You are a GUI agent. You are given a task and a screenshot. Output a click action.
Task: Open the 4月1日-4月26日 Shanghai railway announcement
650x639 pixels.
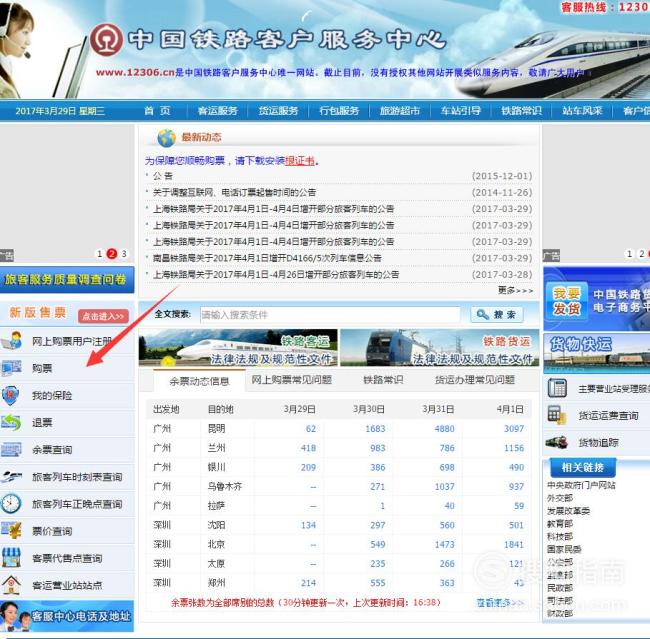point(276,274)
